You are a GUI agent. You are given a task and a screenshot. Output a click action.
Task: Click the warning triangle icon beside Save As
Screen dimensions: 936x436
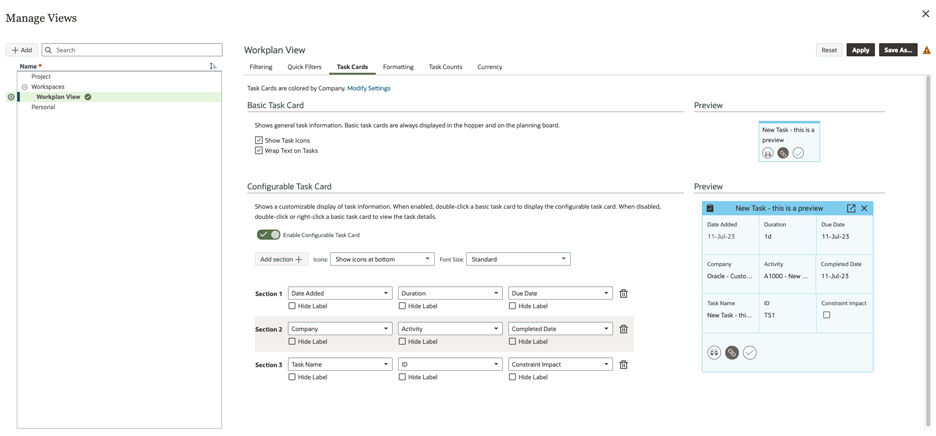(x=926, y=50)
